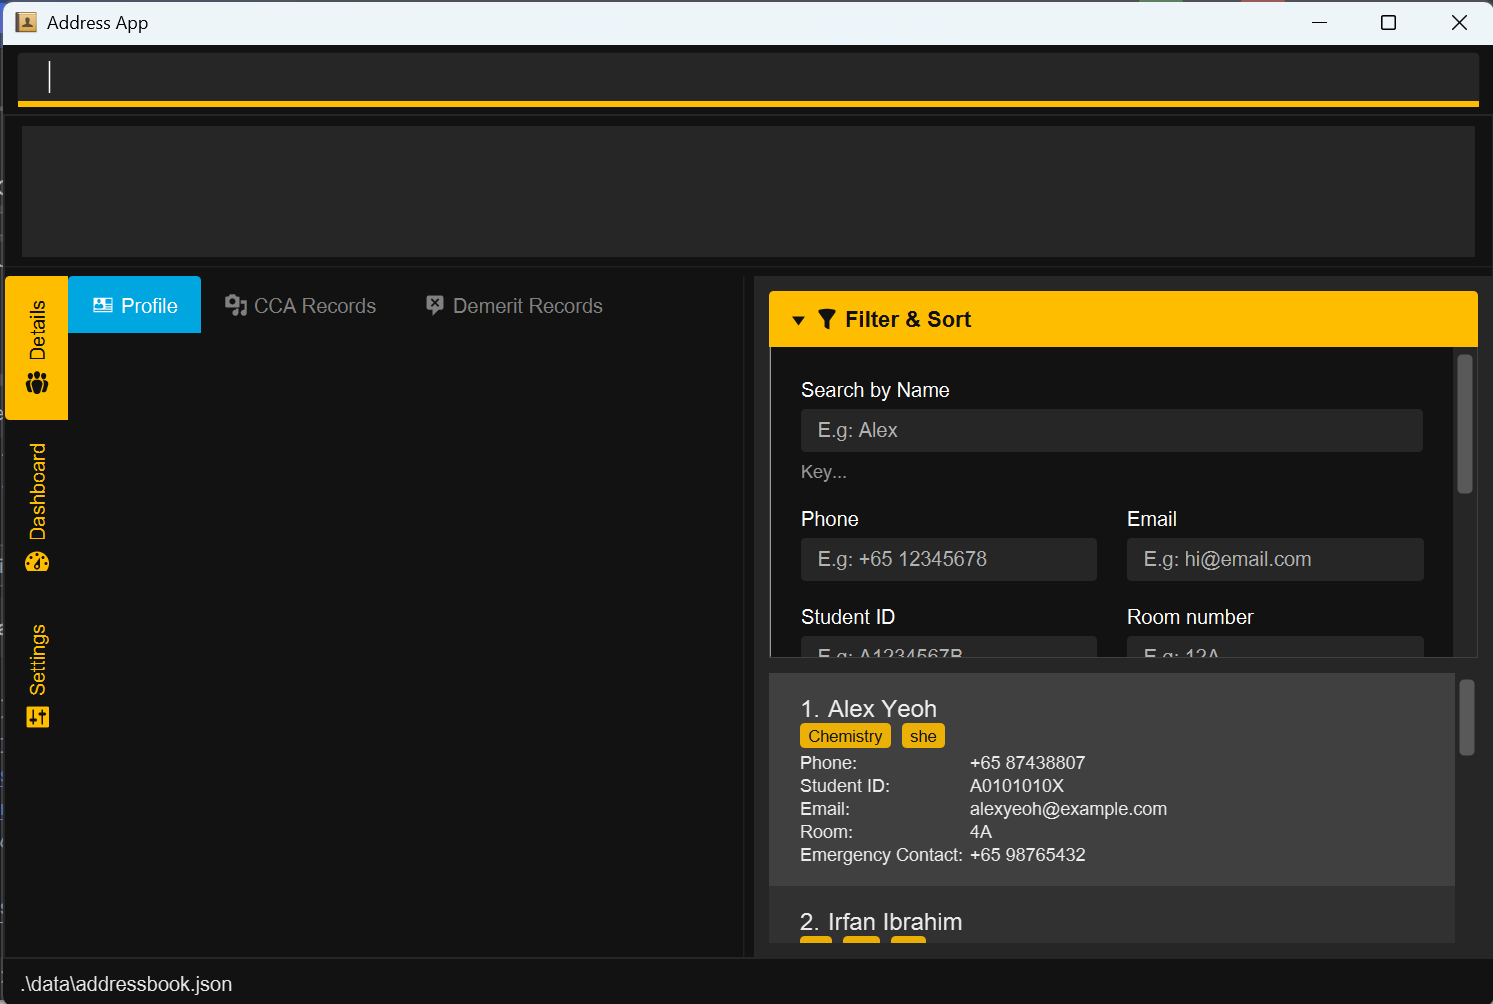
Task: Click the CCA Records tab icon
Action: coord(236,305)
